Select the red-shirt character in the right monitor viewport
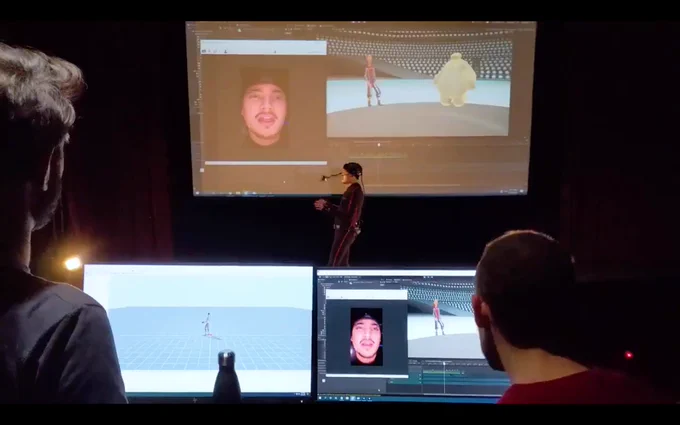This screenshot has height=425, width=680. click(438, 317)
